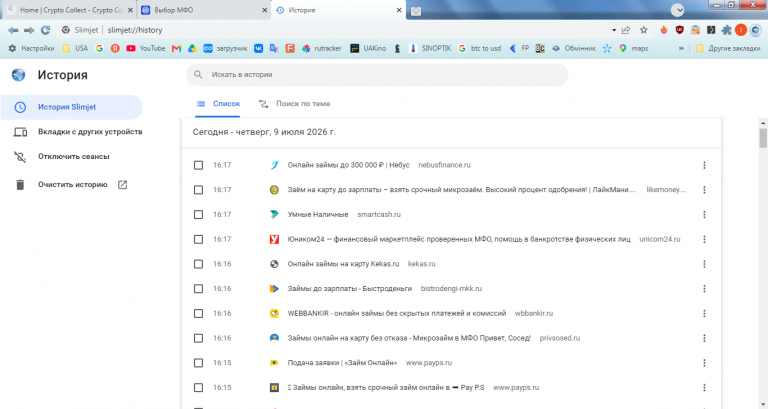
Task: Tick the Юником24 history entry checkbox
Action: pyautogui.click(x=198, y=239)
